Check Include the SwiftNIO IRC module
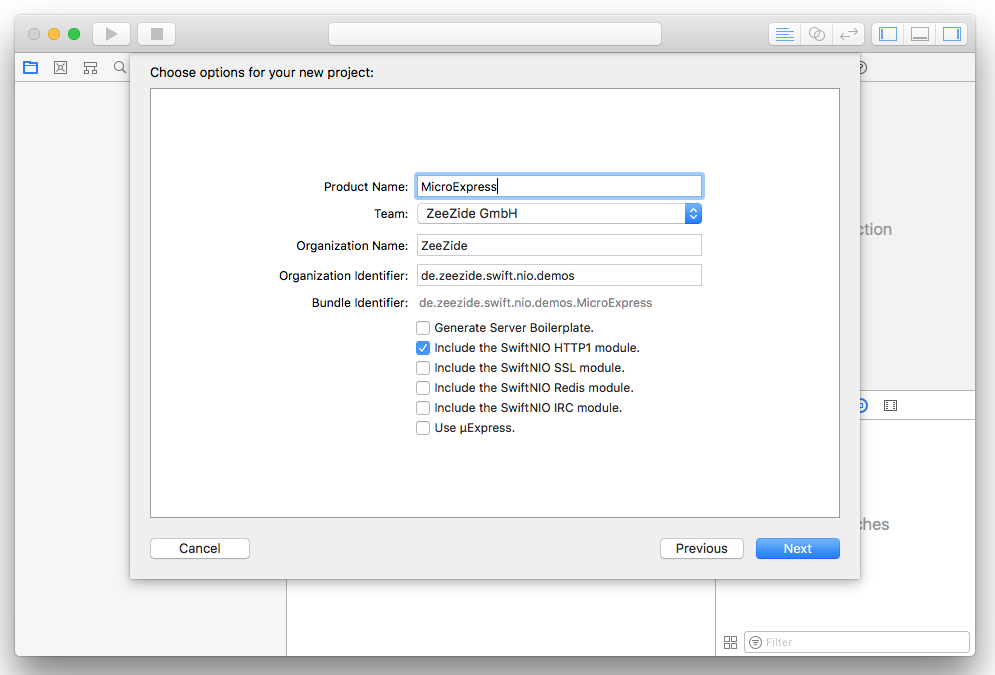995x675 pixels. coord(423,408)
